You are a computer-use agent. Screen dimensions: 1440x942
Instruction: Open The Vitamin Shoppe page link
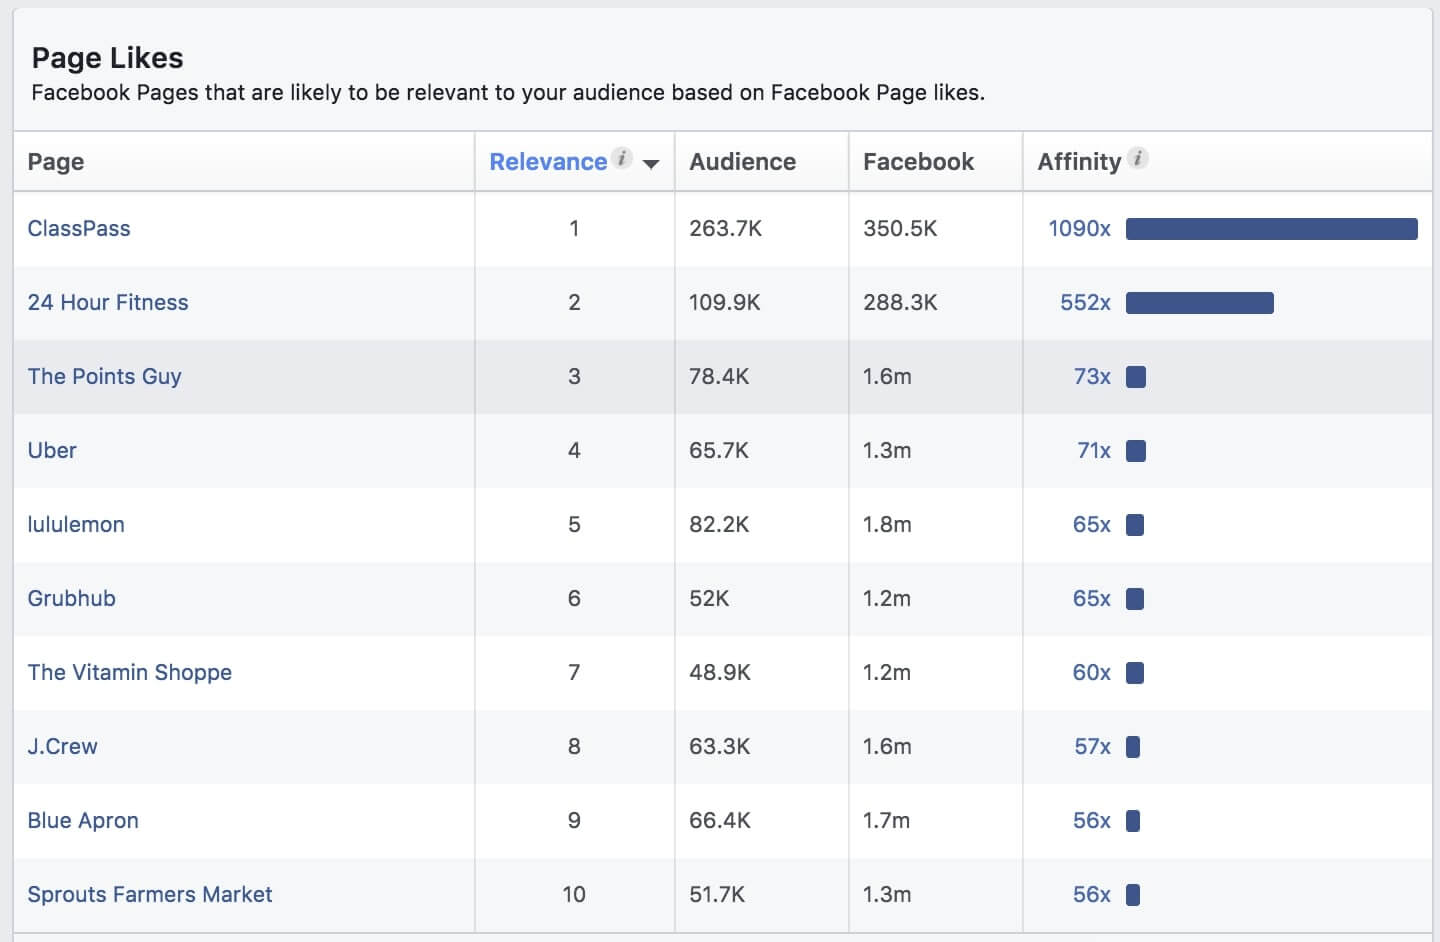pyautogui.click(x=130, y=672)
